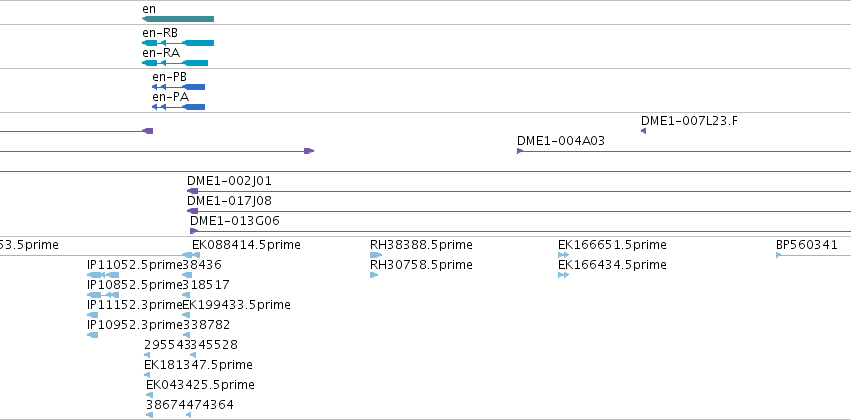Select the en-PA protein feature
851x420 pixels.
179,107
